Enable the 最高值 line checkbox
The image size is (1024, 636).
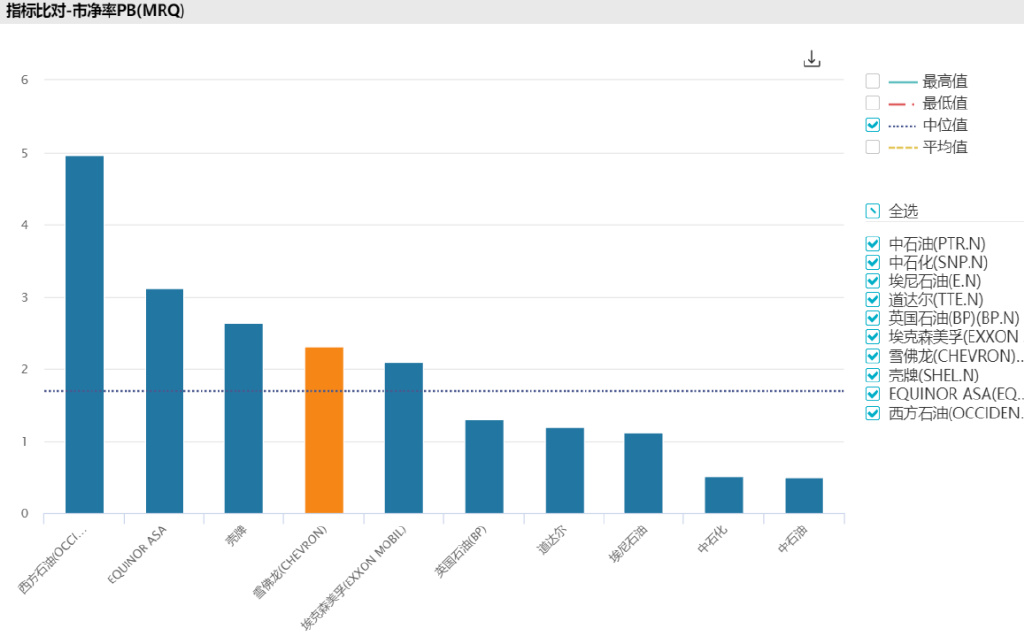[x=872, y=81]
